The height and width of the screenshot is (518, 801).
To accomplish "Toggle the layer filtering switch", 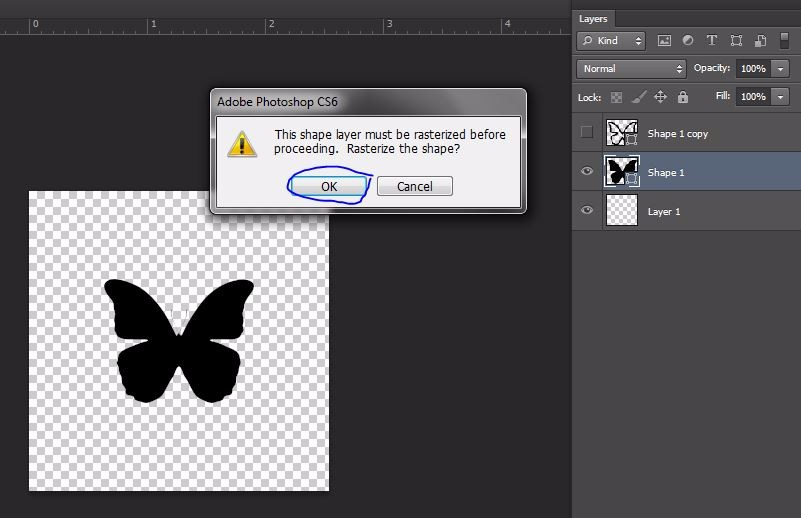I will (785, 40).
